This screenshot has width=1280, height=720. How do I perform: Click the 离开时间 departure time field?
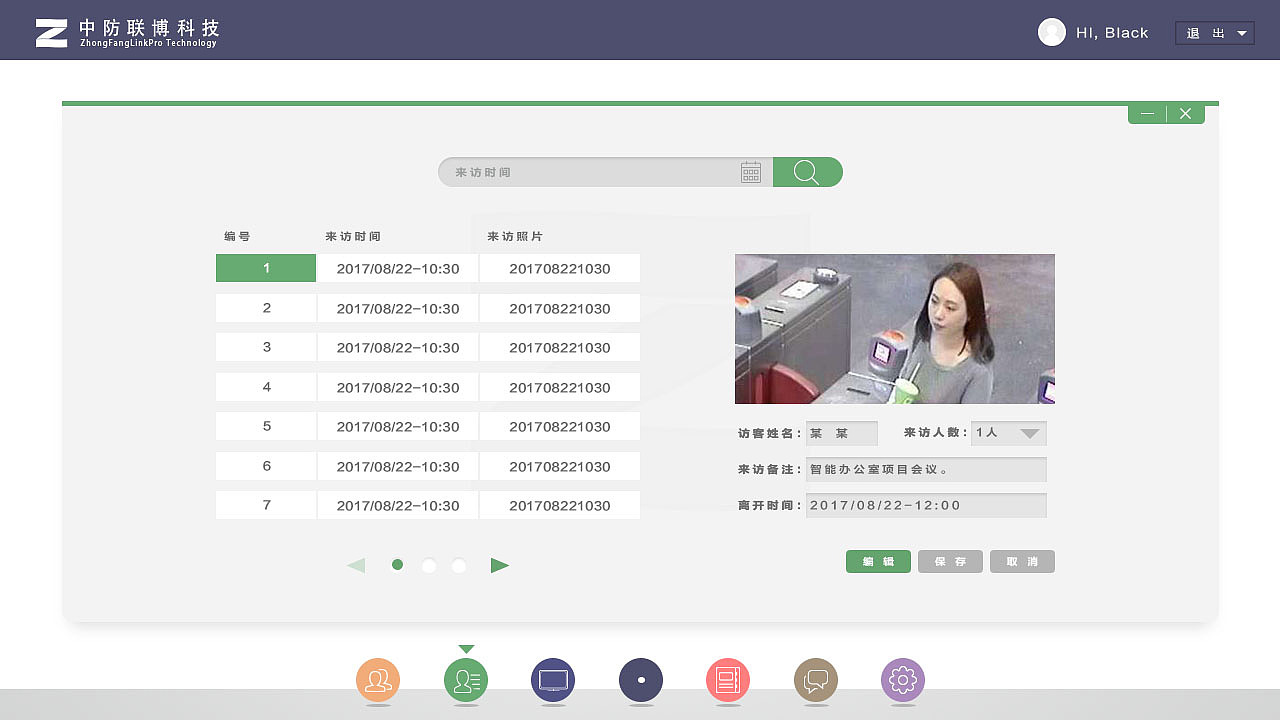926,505
